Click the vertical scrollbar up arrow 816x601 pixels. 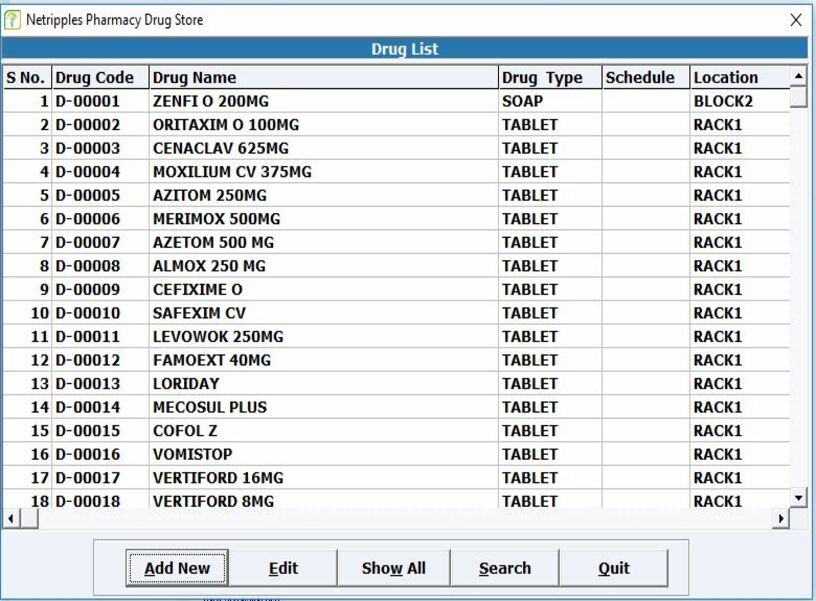point(798,76)
